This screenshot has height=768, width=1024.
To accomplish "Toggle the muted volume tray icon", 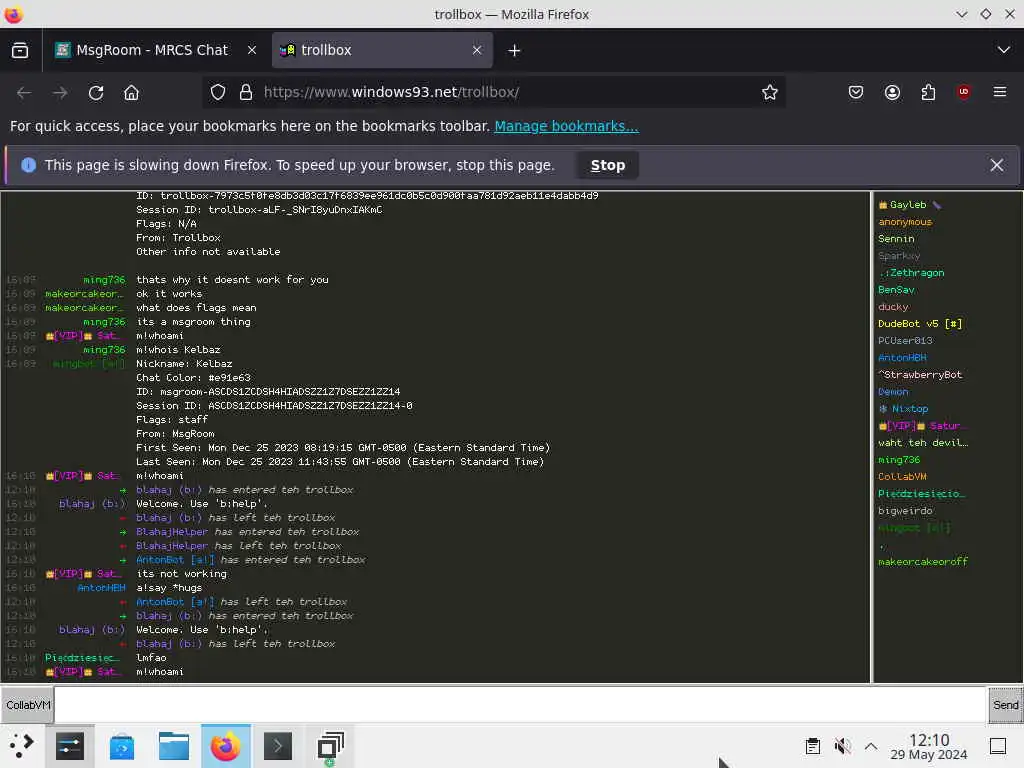I will click(x=842, y=746).
